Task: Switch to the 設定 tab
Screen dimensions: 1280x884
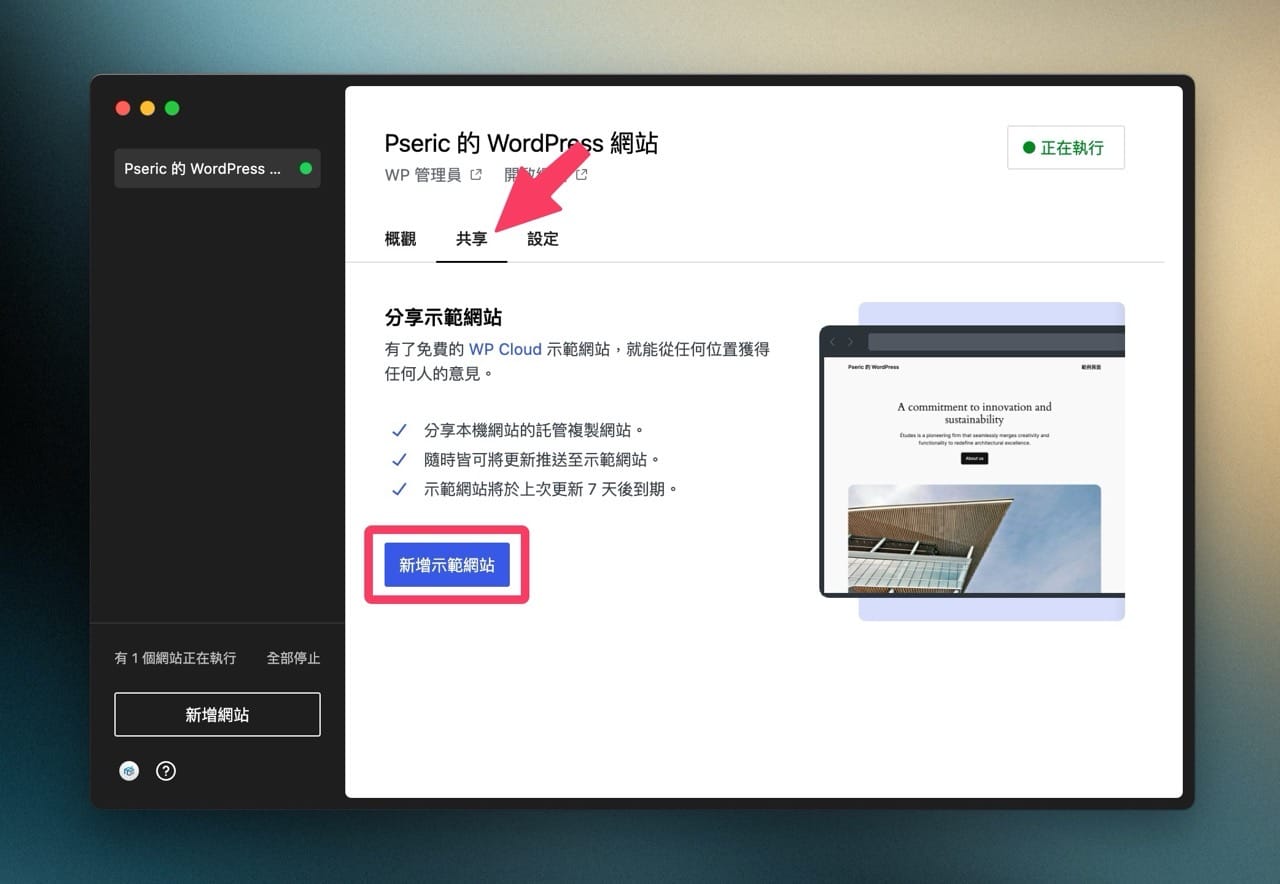Action: click(543, 239)
